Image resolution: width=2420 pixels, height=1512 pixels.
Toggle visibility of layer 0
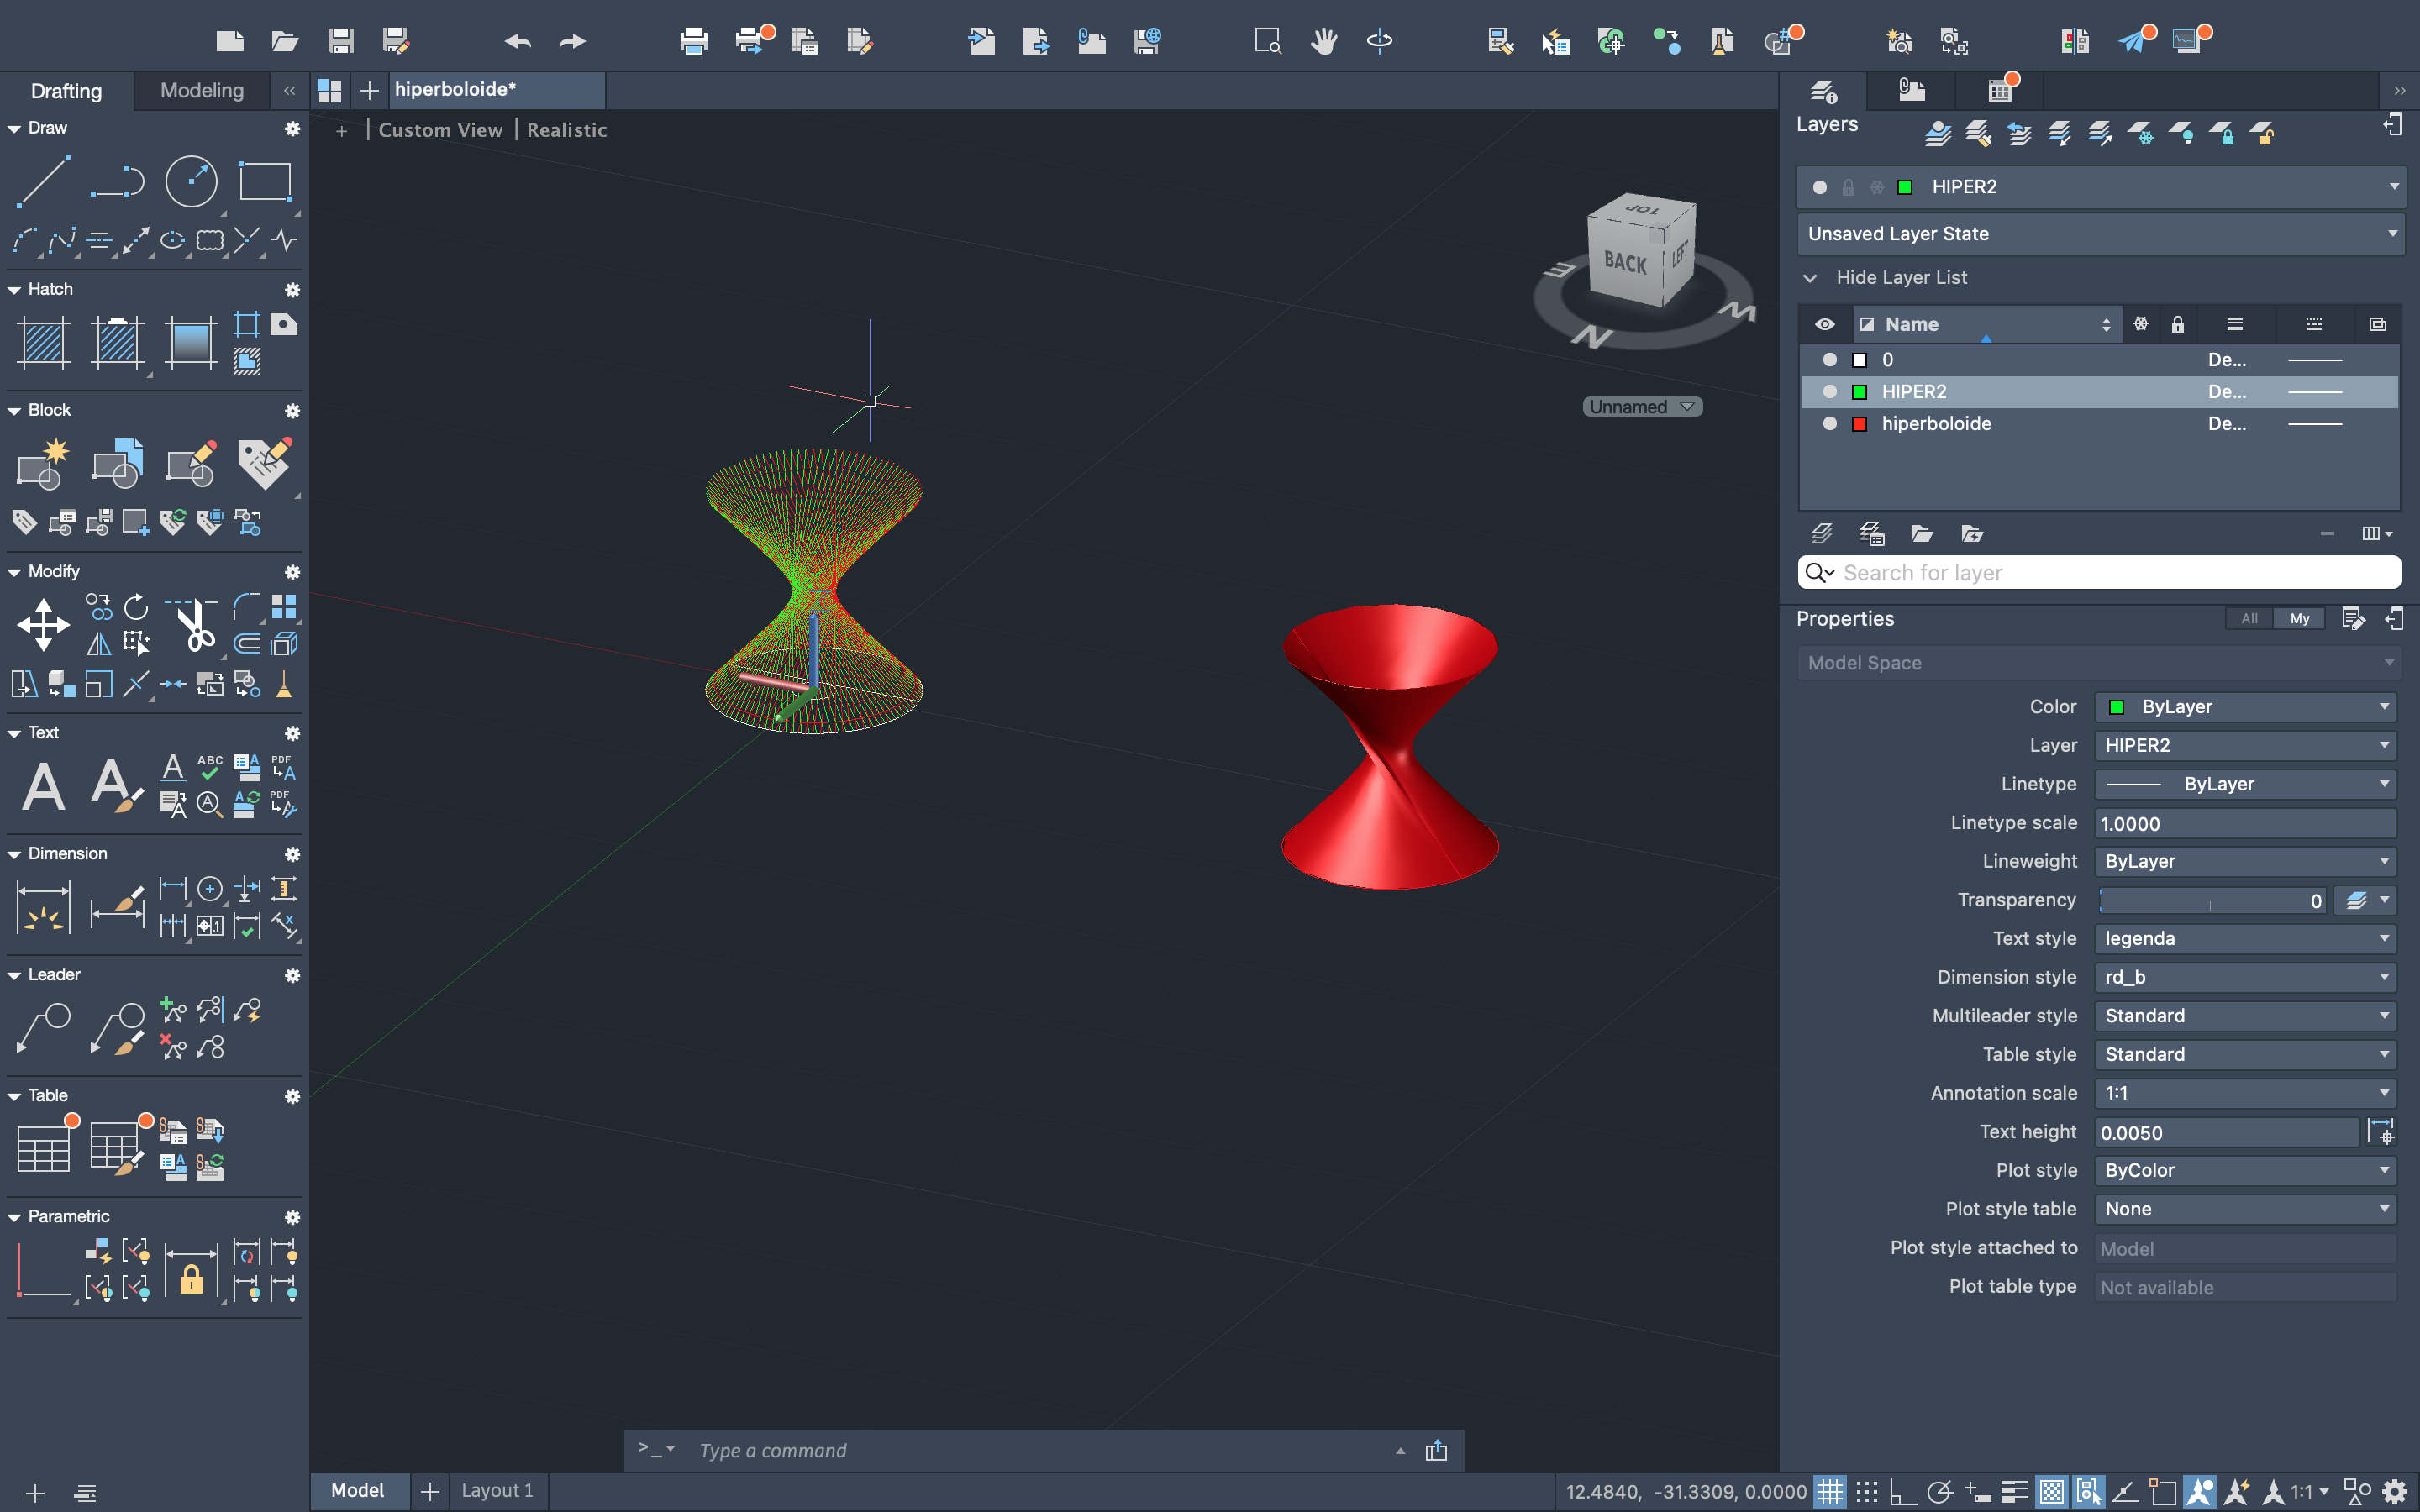[1829, 360]
